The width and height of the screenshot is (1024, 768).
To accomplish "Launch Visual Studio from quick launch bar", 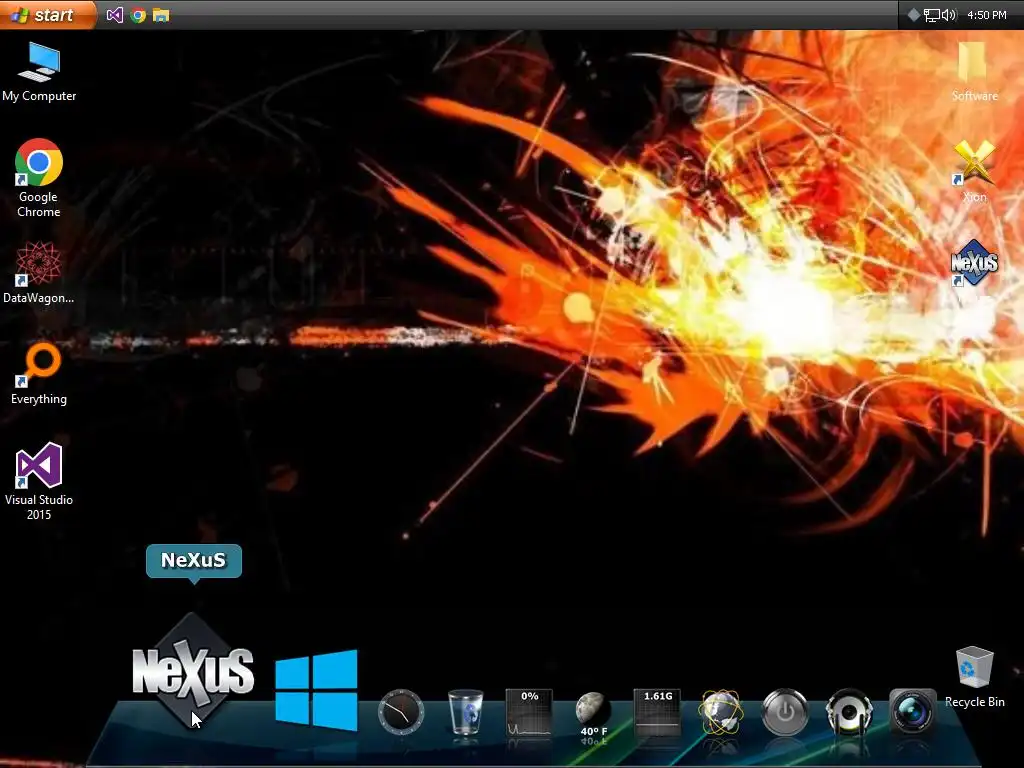I will pyautogui.click(x=115, y=14).
